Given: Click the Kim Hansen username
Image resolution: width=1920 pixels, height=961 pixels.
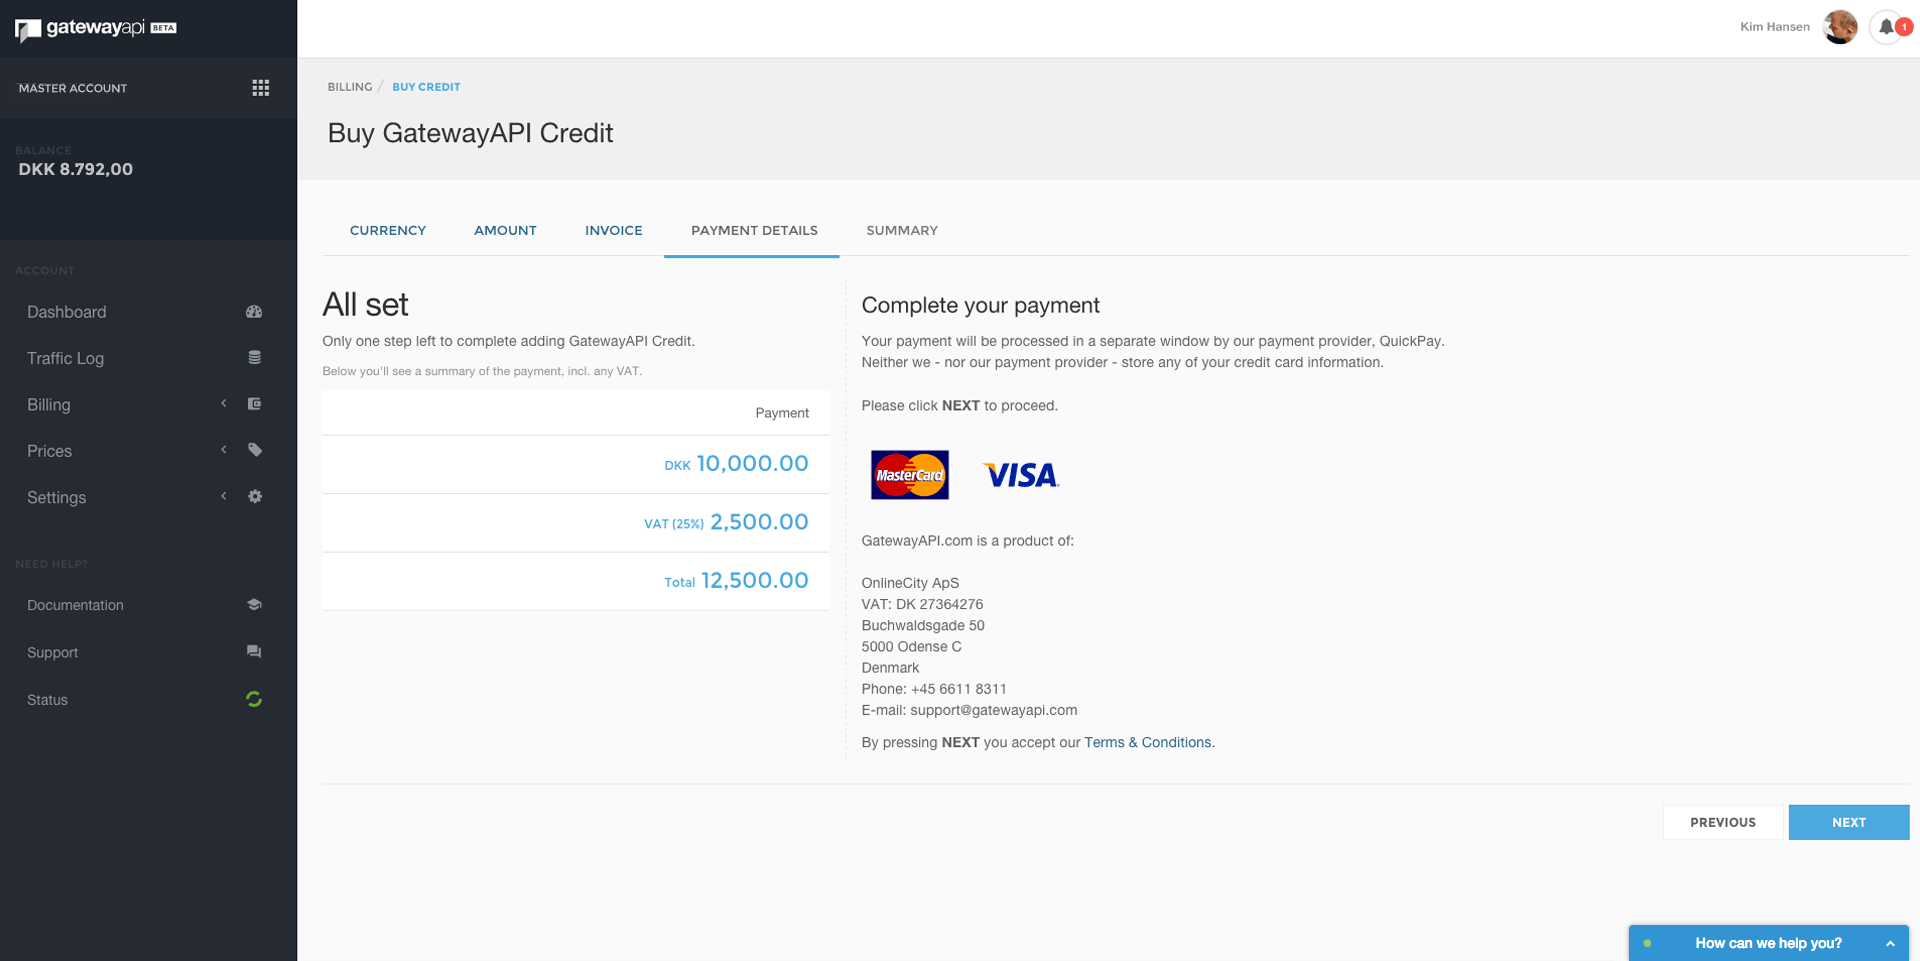Looking at the screenshot, I should click(x=1775, y=27).
